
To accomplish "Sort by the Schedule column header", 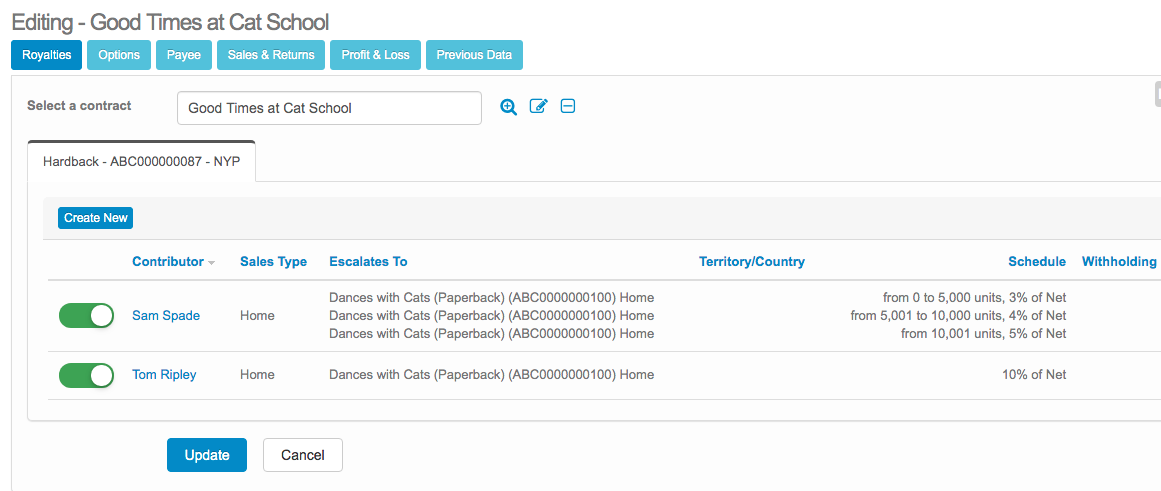I will coord(1036,262).
